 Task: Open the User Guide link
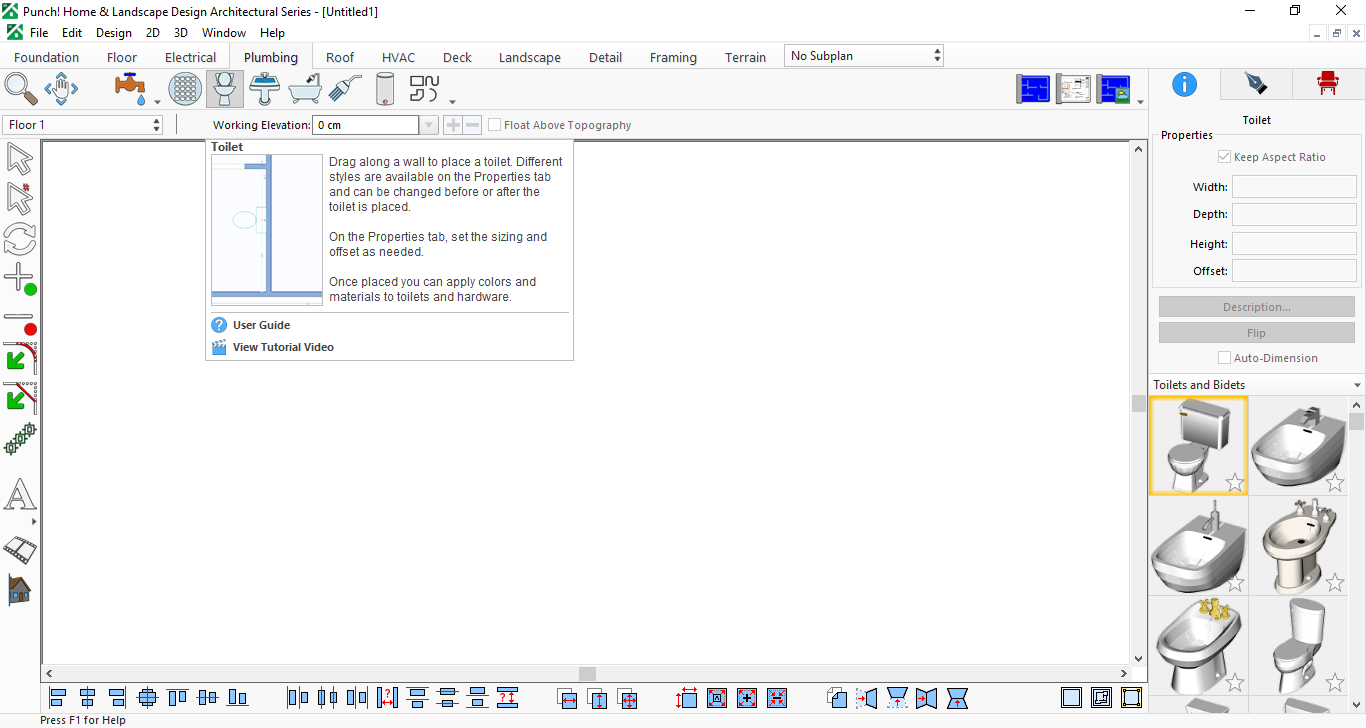coord(261,325)
